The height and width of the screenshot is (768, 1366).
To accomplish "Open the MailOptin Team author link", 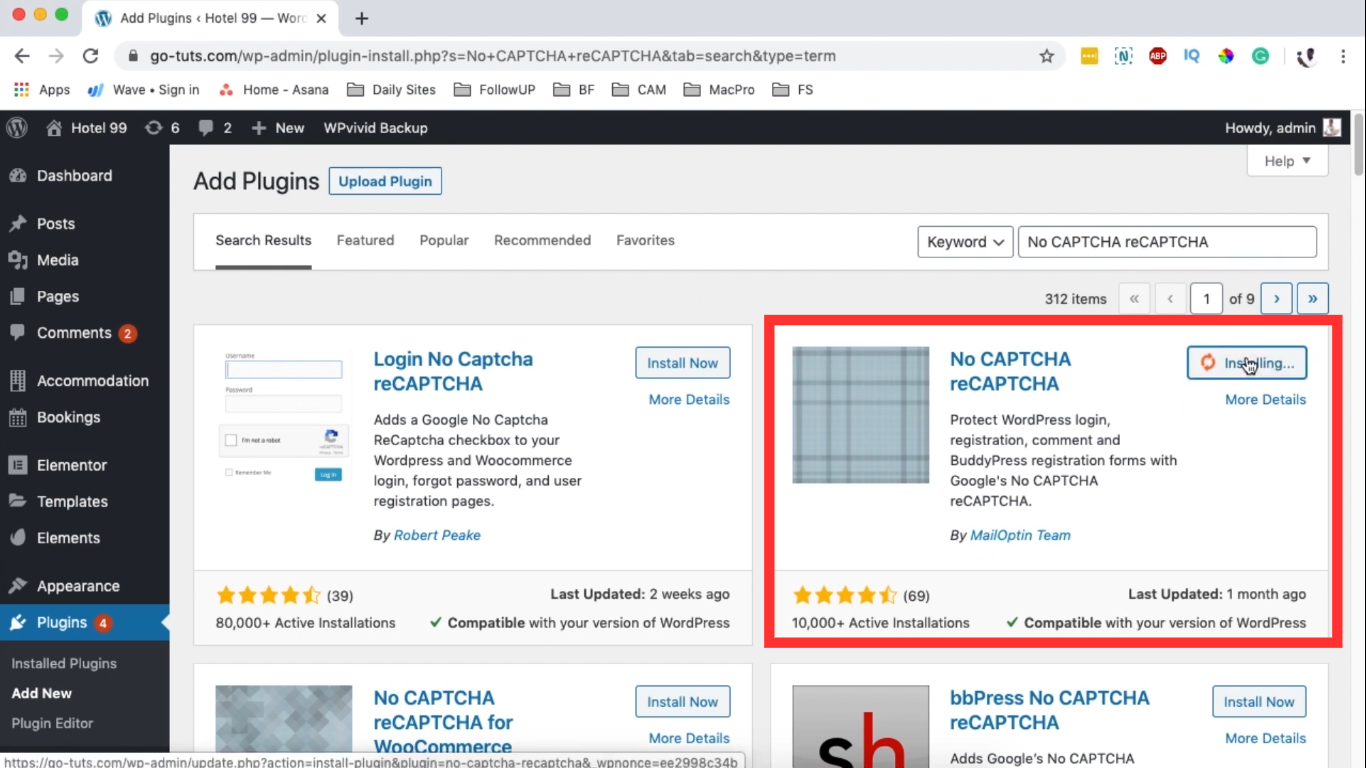I will [x=1020, y=535].
